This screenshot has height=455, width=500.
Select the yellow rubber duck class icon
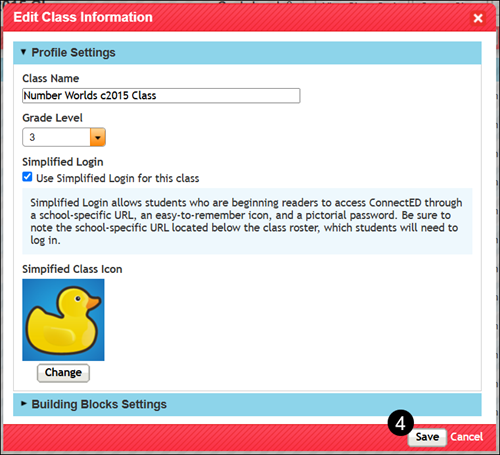[63, 320]
